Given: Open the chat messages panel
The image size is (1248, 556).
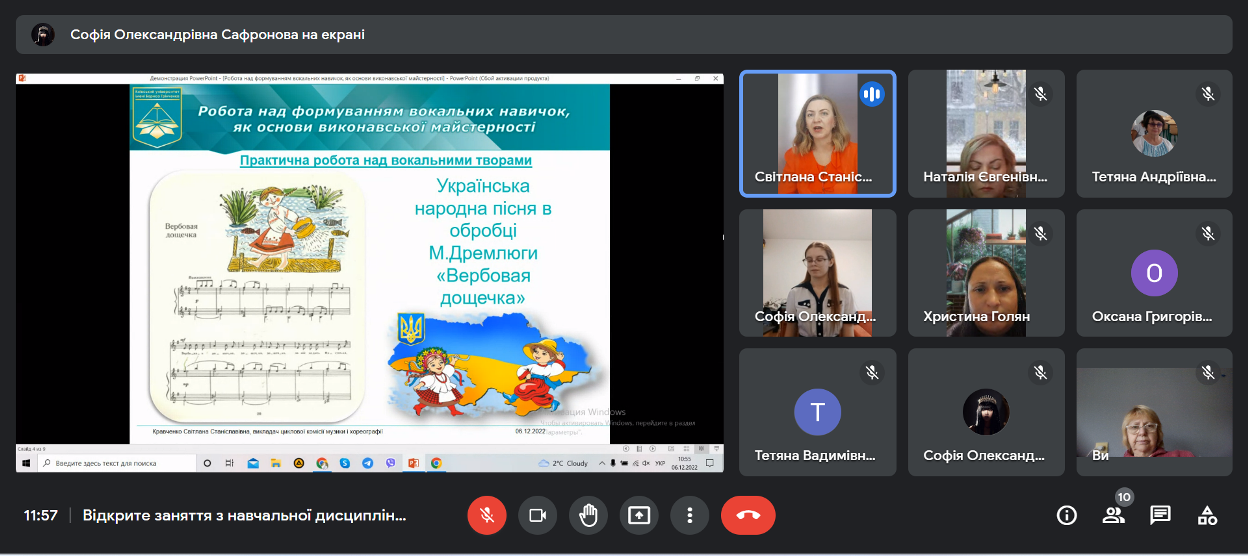Looking at the screenshot, I should (x=1160, y=515).
